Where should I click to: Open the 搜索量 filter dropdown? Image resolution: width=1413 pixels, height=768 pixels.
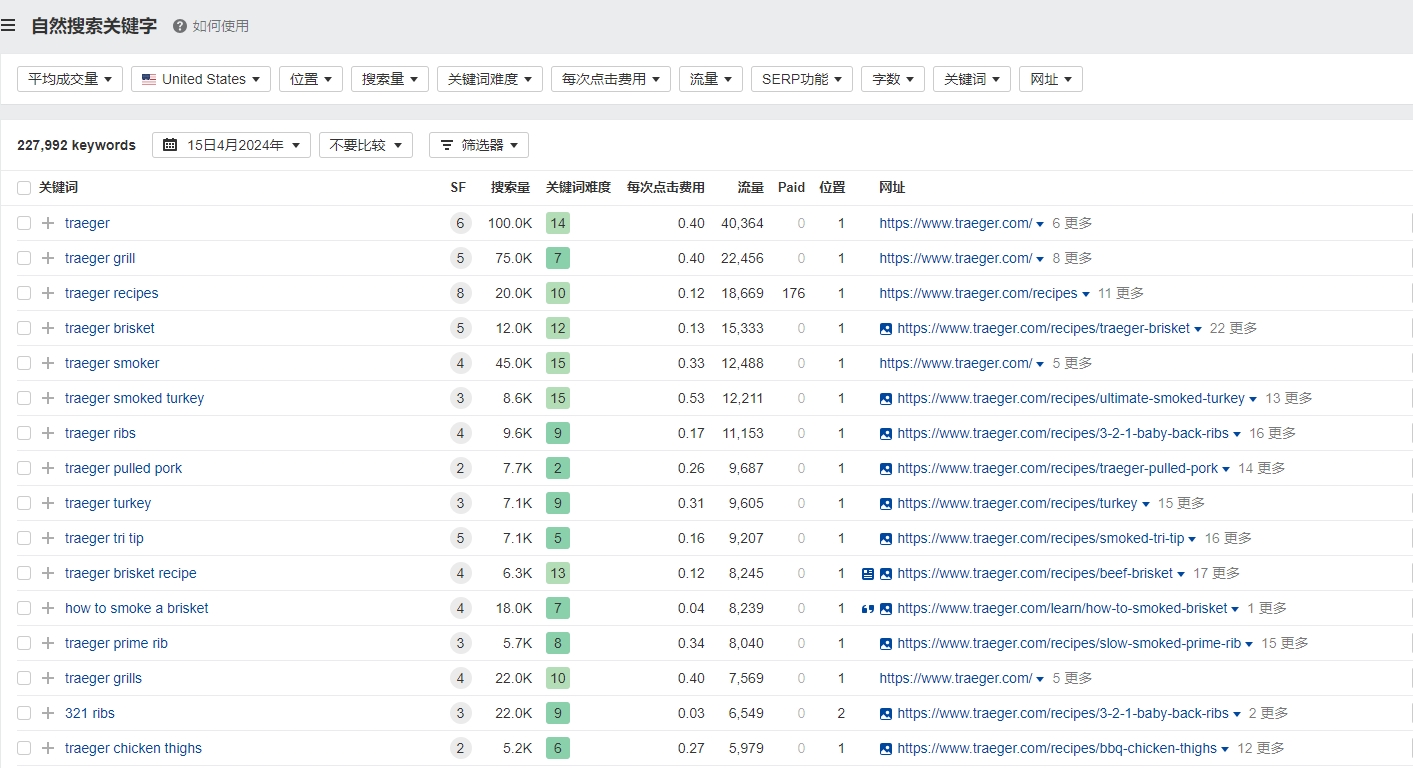click(x=390, y=79)
